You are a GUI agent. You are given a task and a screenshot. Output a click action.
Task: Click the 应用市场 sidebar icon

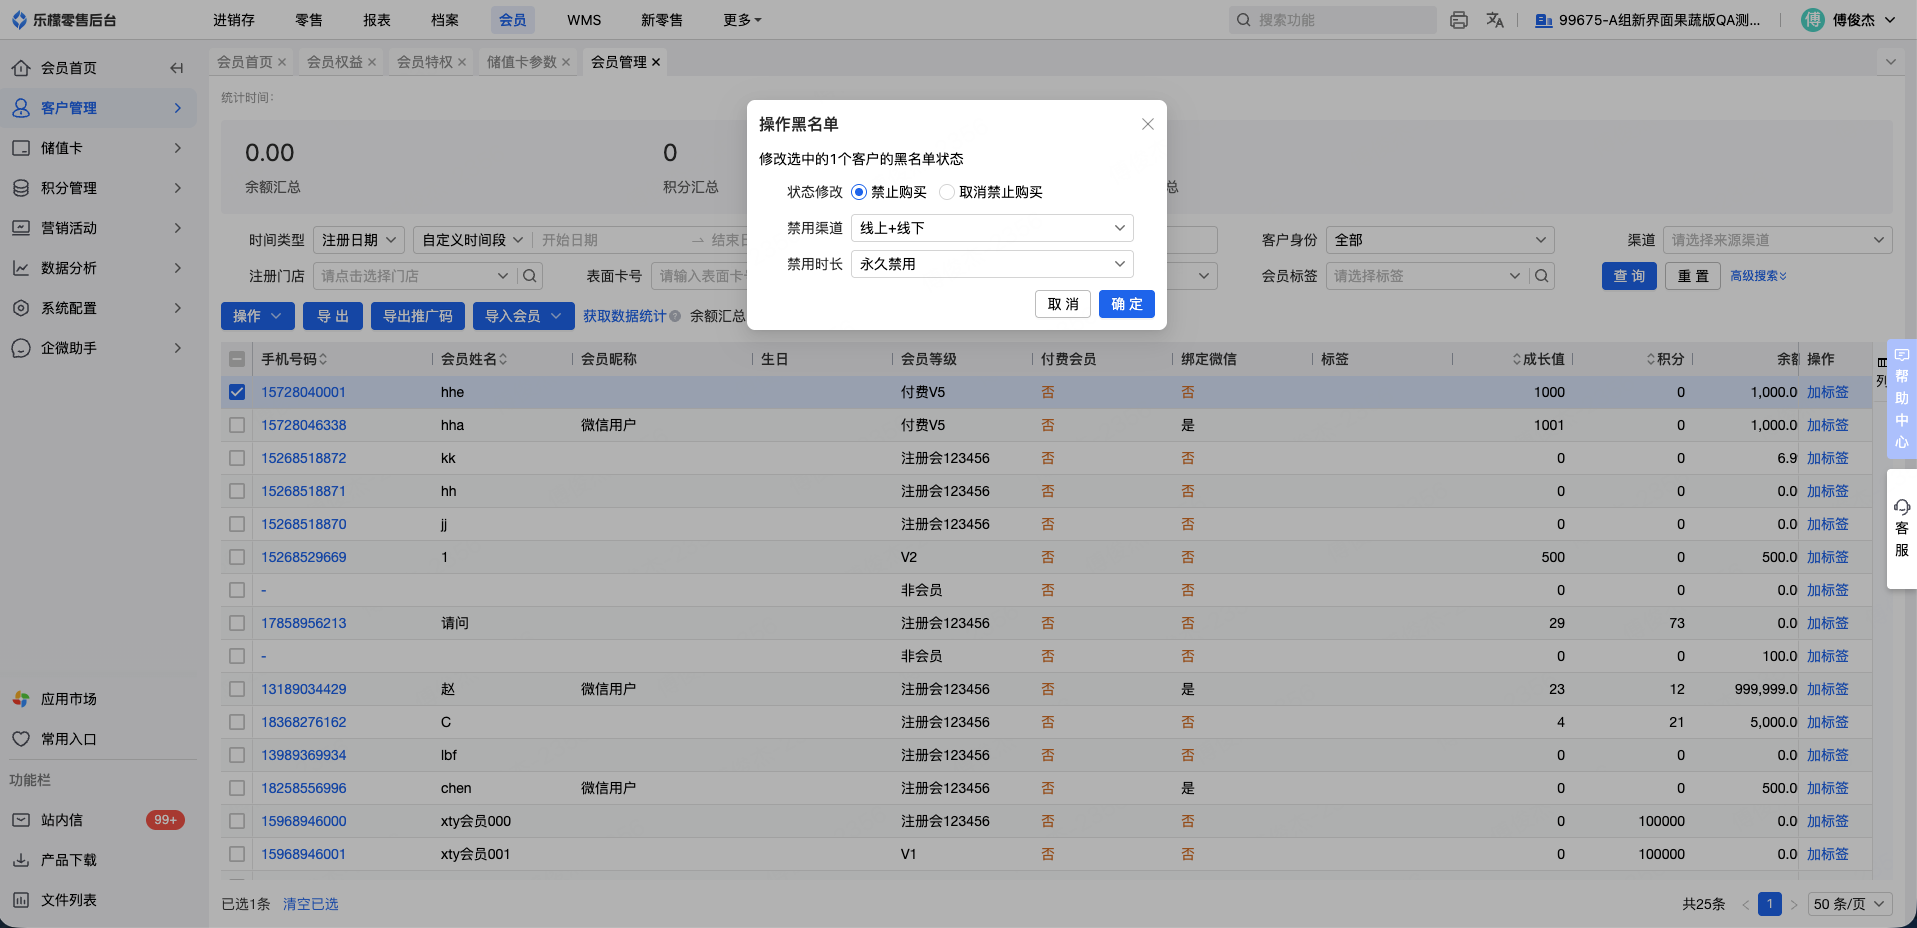click(21, 699)
